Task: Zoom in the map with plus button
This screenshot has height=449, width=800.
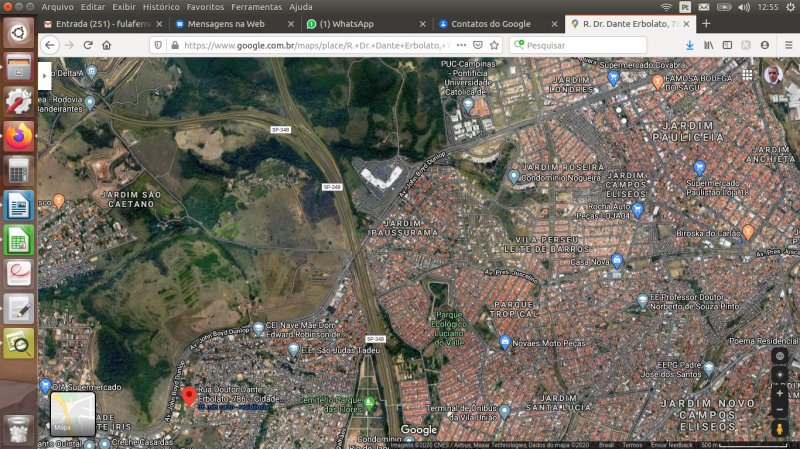Action: (x=779, y=392)
